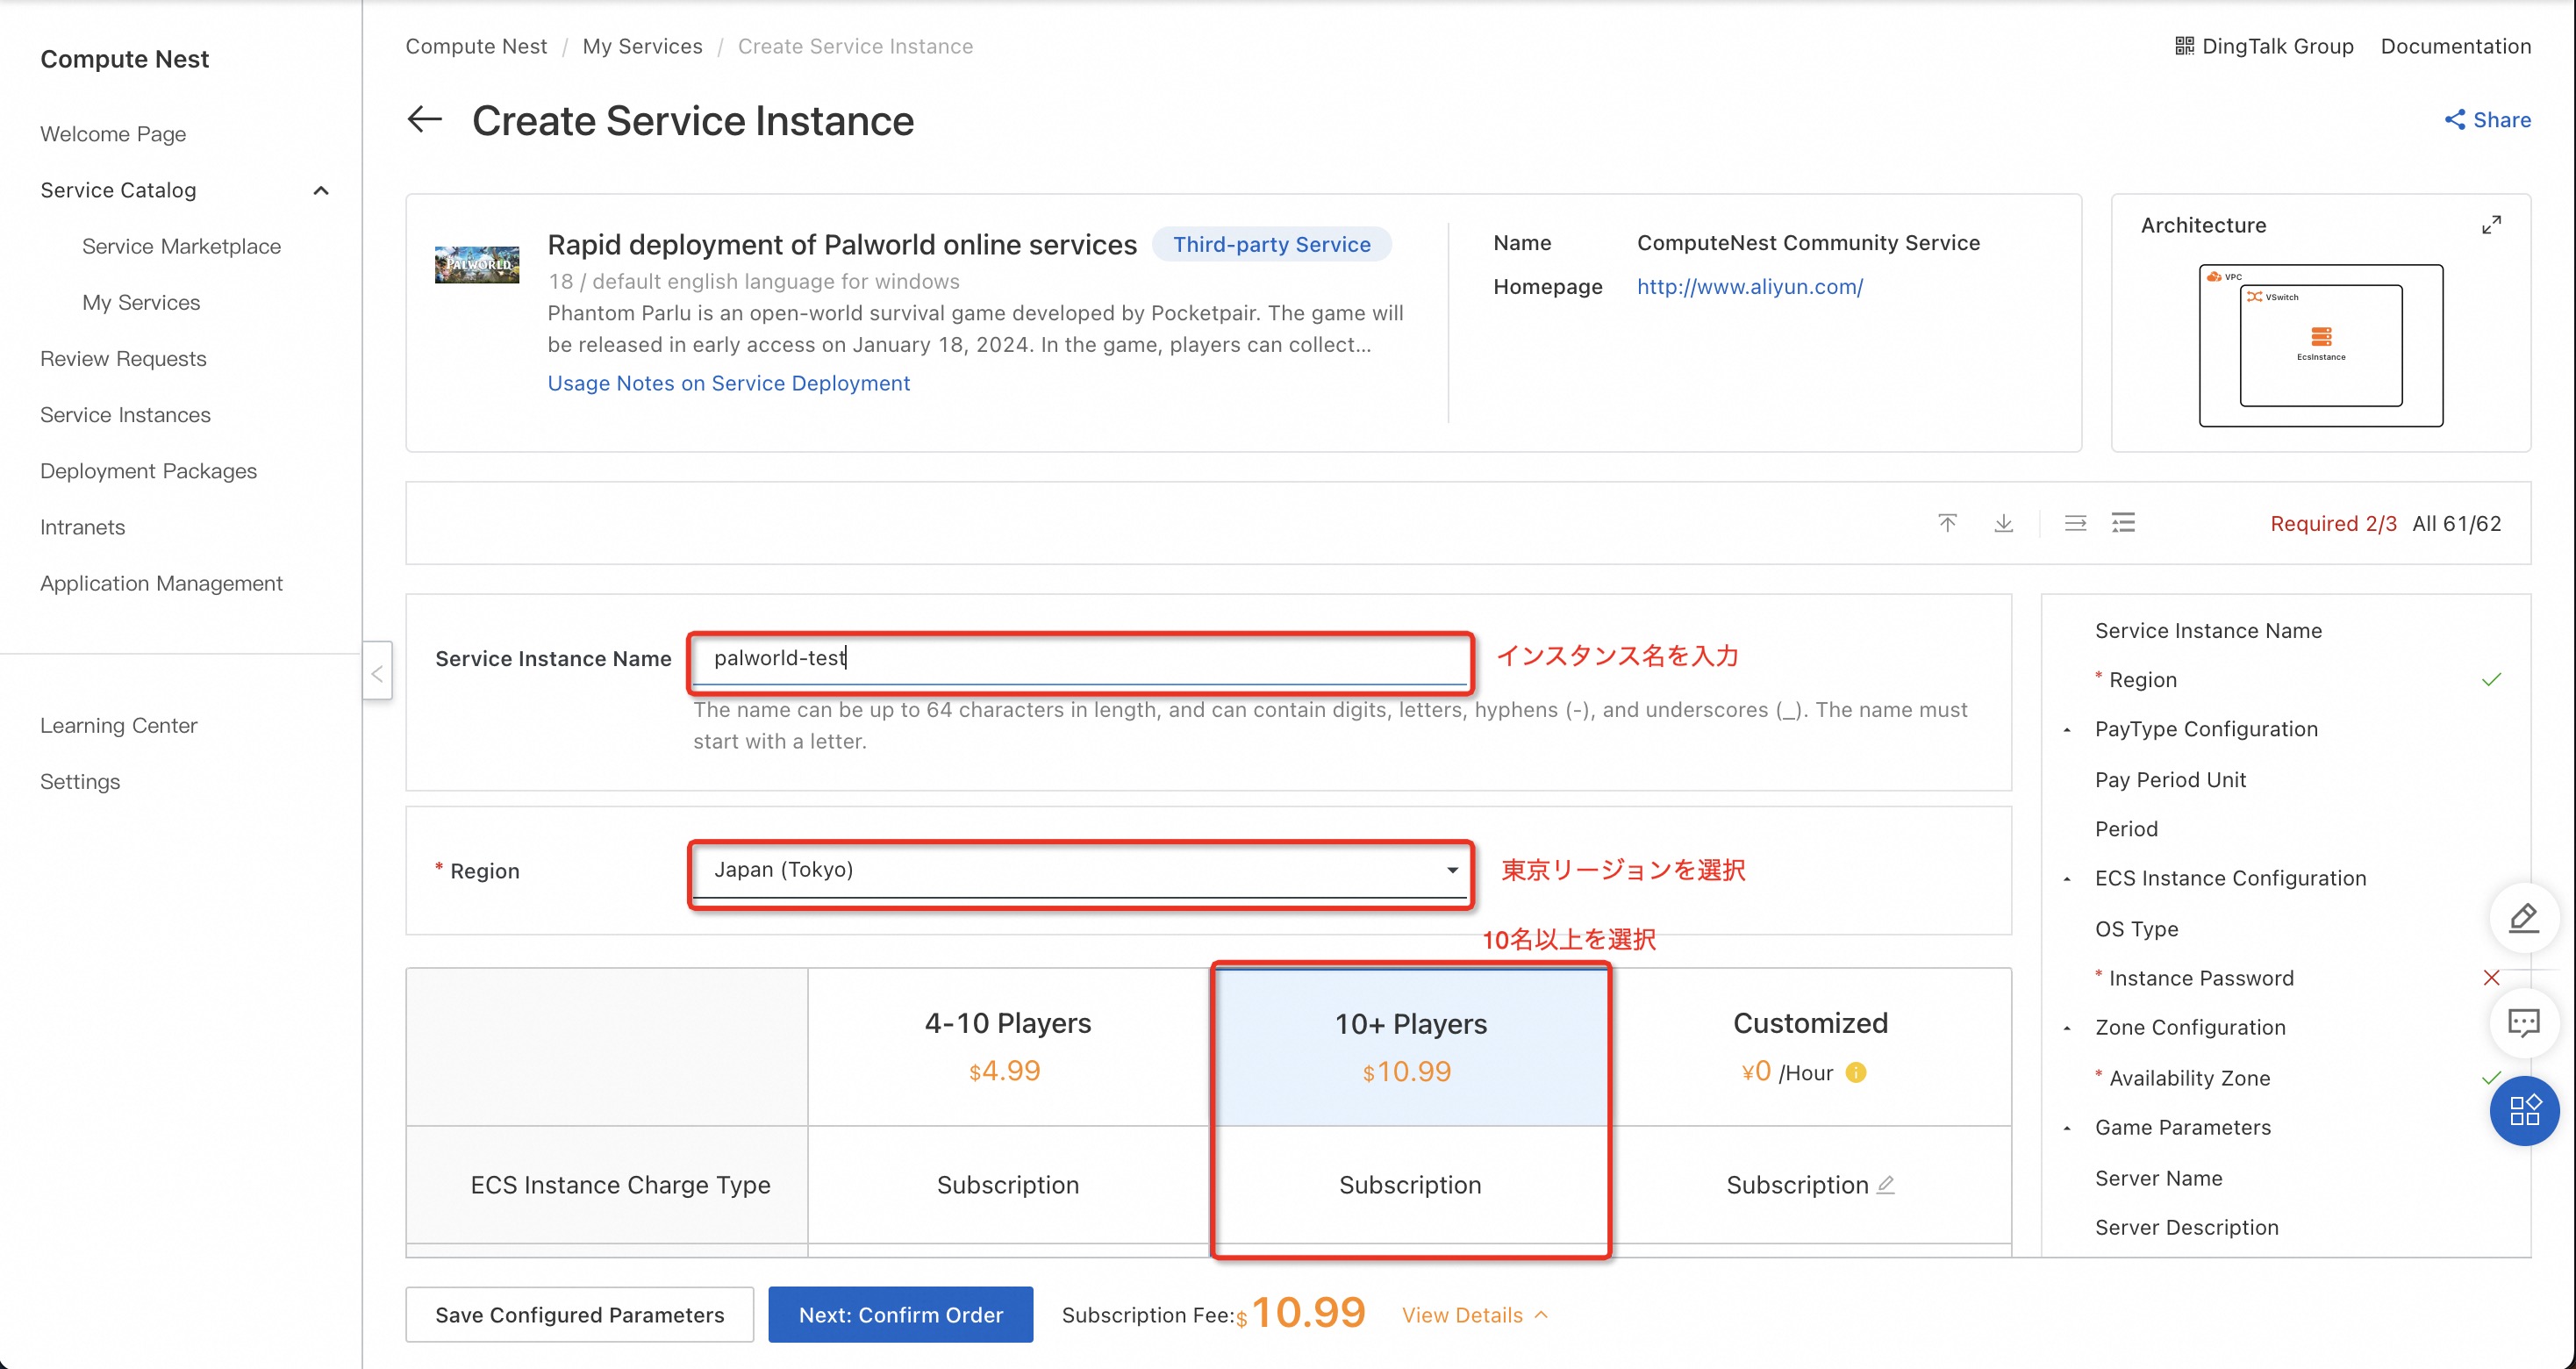The height and width of the screenshot is (1369, 2576).
Task: Select the 10+ Players plan
Action: click(x=1410, y=1046)
